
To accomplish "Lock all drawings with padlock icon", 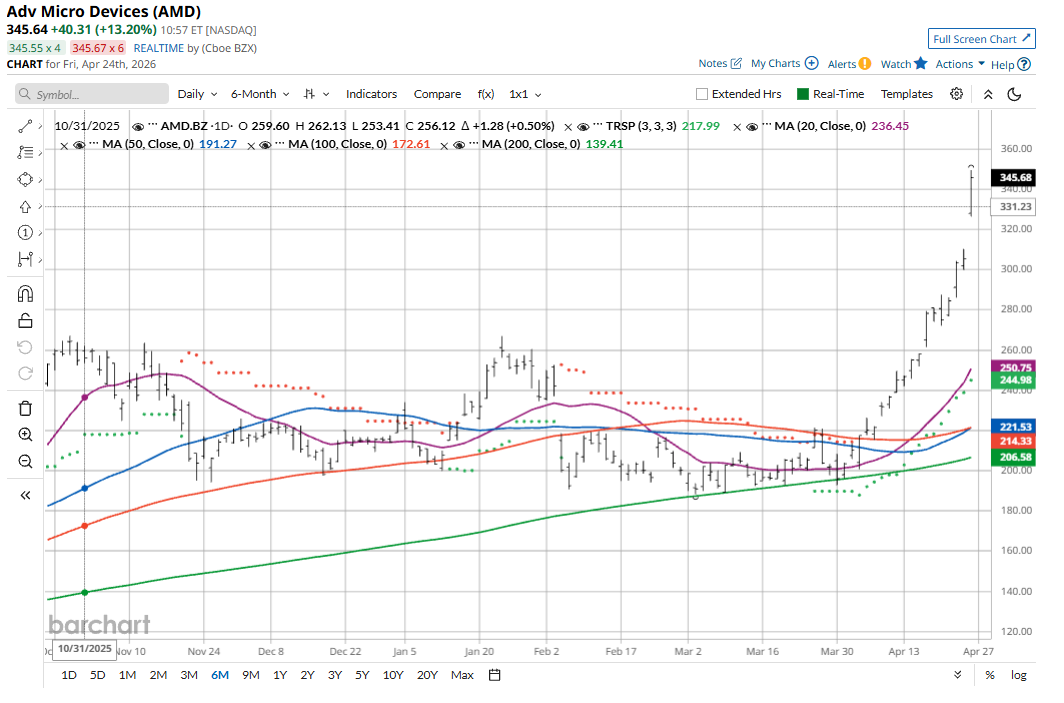I will (x=25, y=320).
